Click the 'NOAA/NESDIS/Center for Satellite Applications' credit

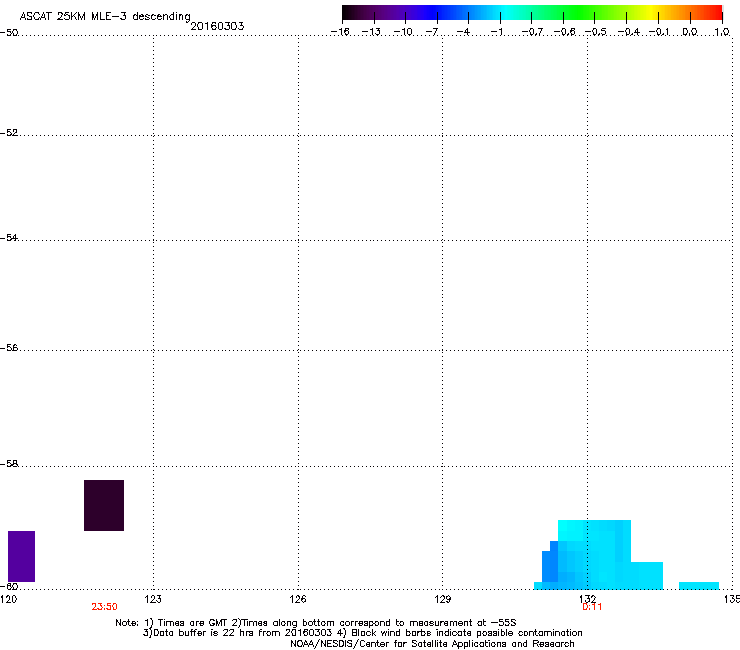click(432, 644)
